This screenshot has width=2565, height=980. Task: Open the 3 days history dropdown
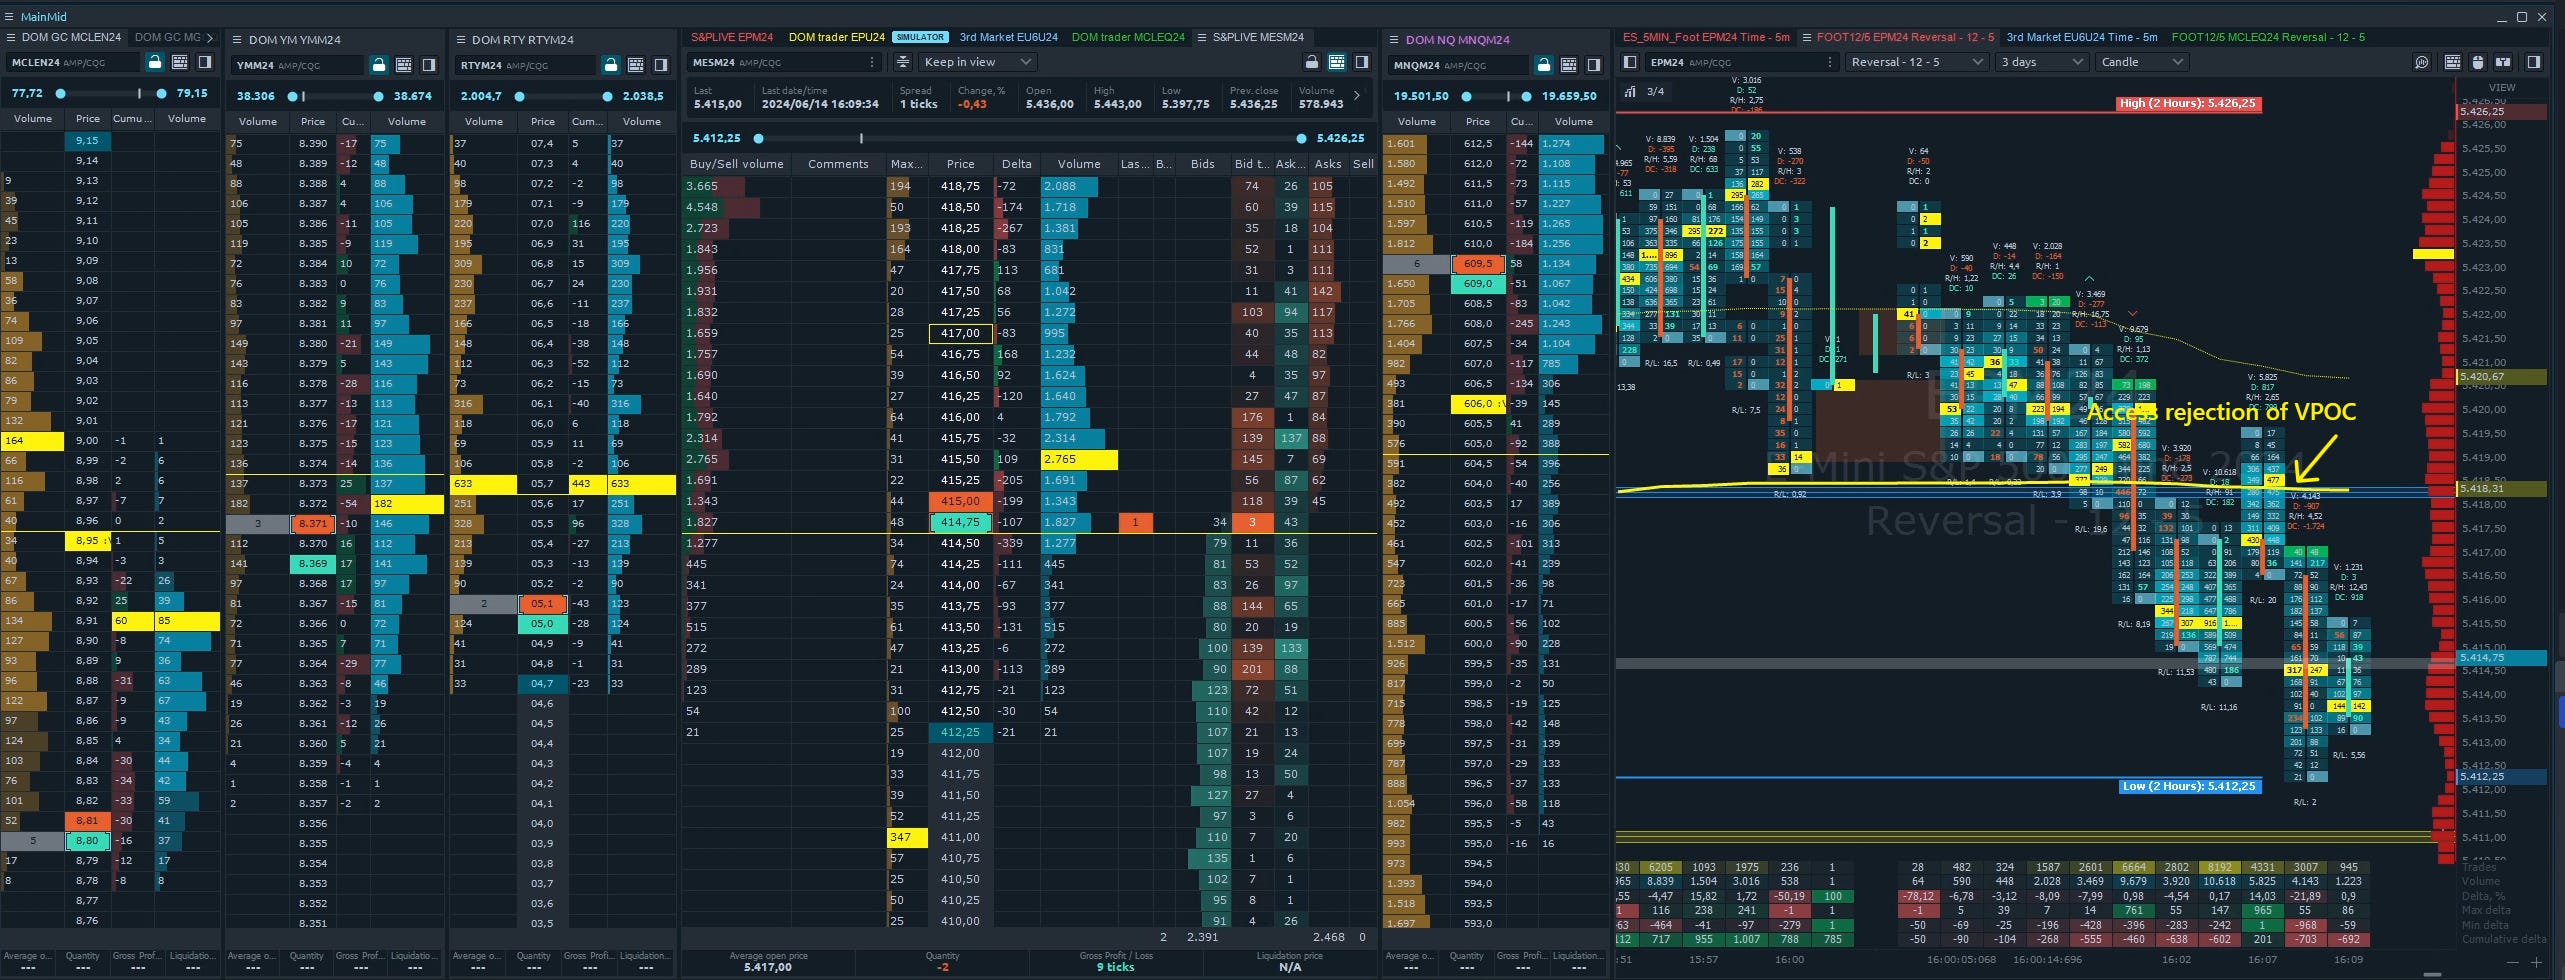(x=2040, y=62)
